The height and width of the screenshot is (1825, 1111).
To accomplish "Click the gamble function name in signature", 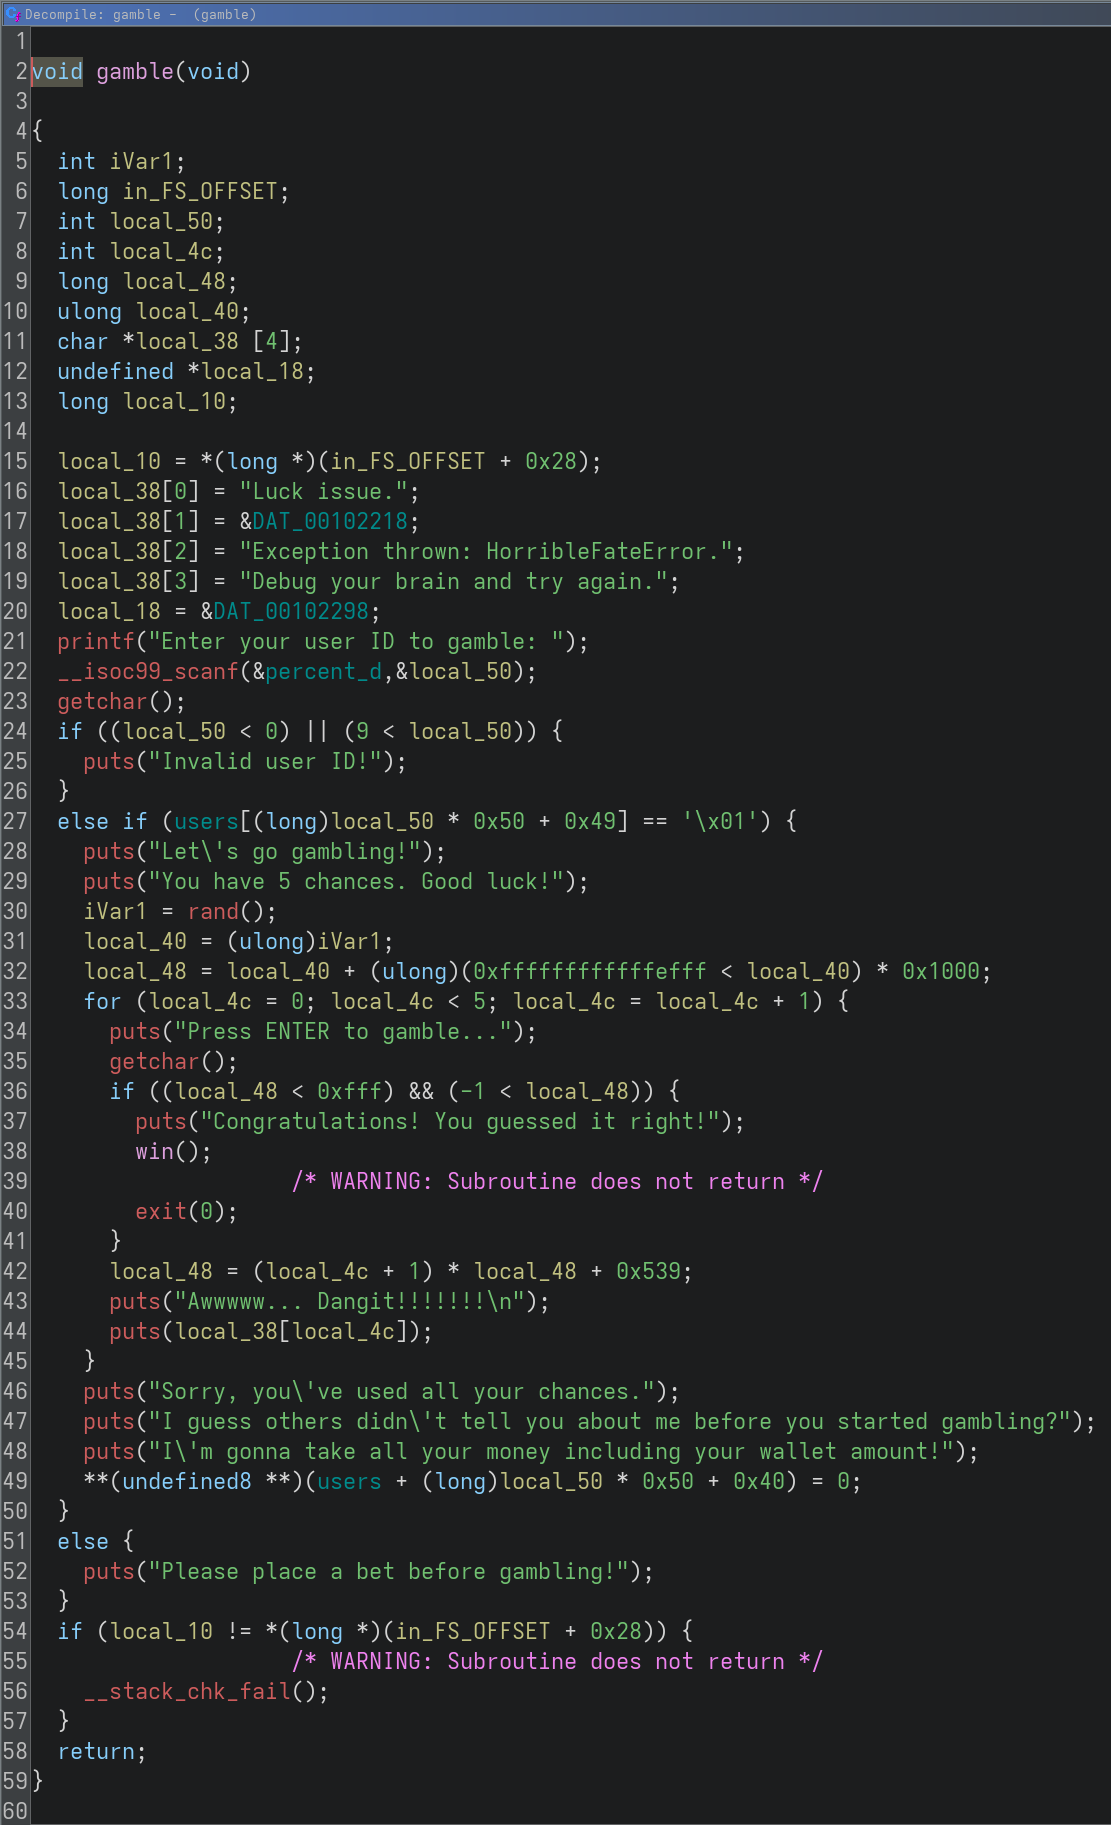I will (134, 72).
